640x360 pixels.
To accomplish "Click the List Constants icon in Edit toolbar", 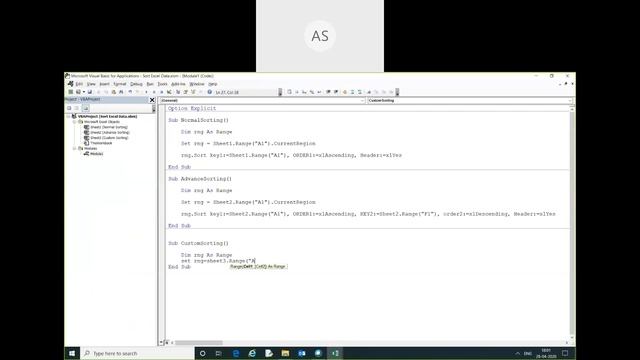I will (x=297, y=92).
